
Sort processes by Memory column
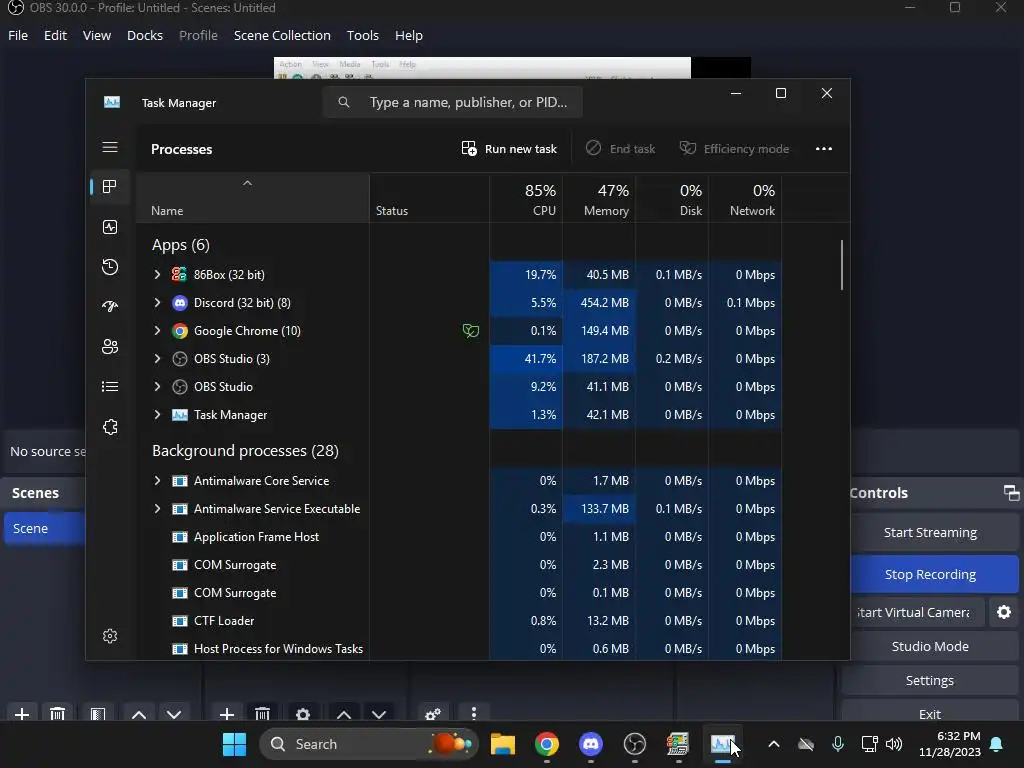tap(599, 199)
